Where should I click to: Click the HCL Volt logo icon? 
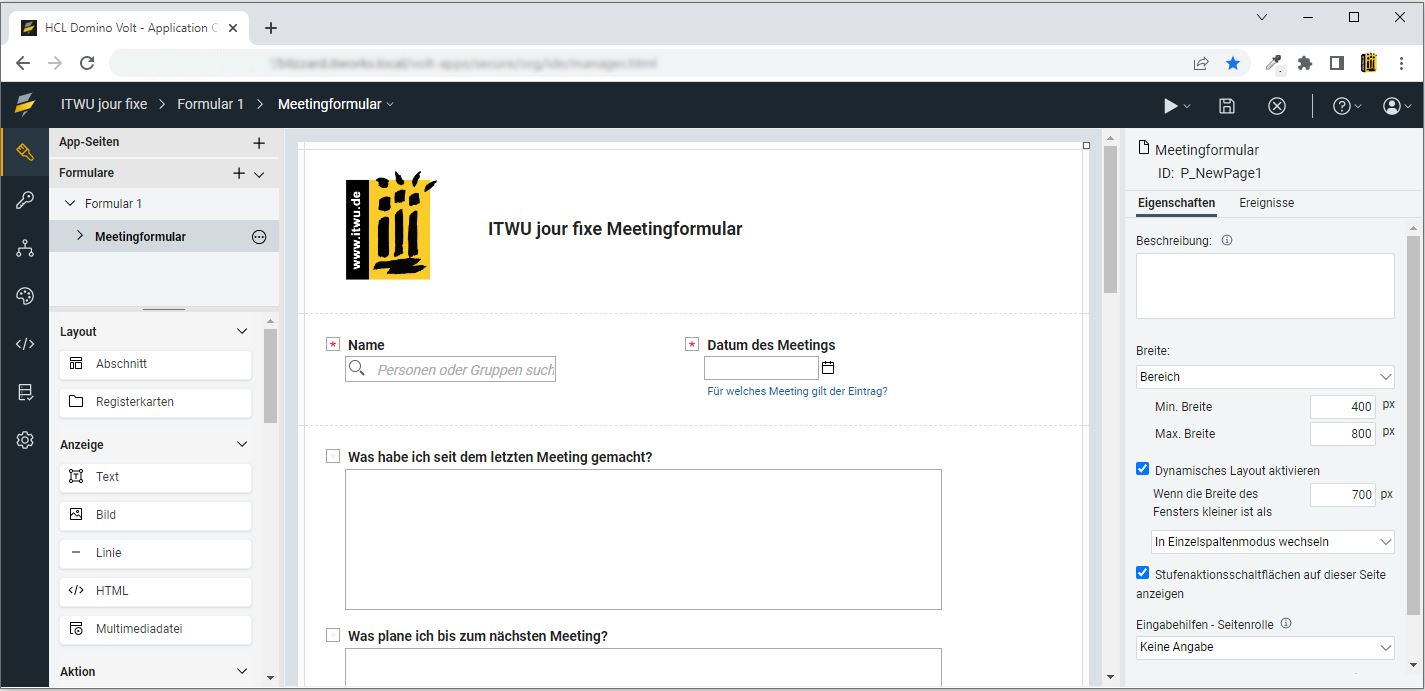click(x=25, y=105)
